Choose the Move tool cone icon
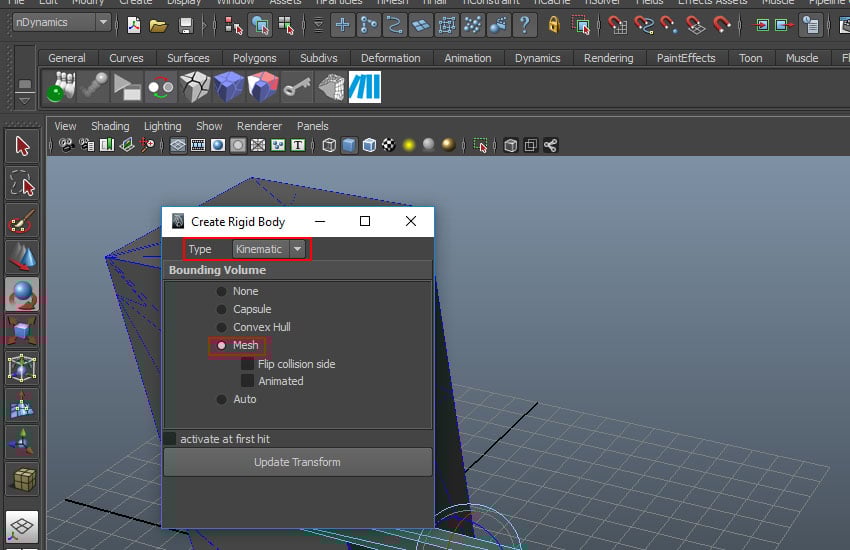850x550 pixels. click(x=22, y=257)
